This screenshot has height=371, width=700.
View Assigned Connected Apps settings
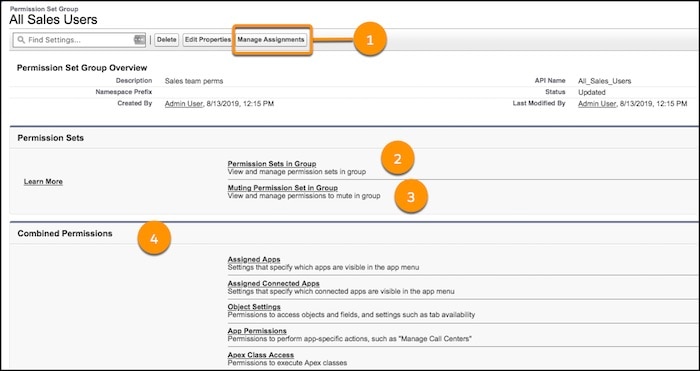point(274,283)
